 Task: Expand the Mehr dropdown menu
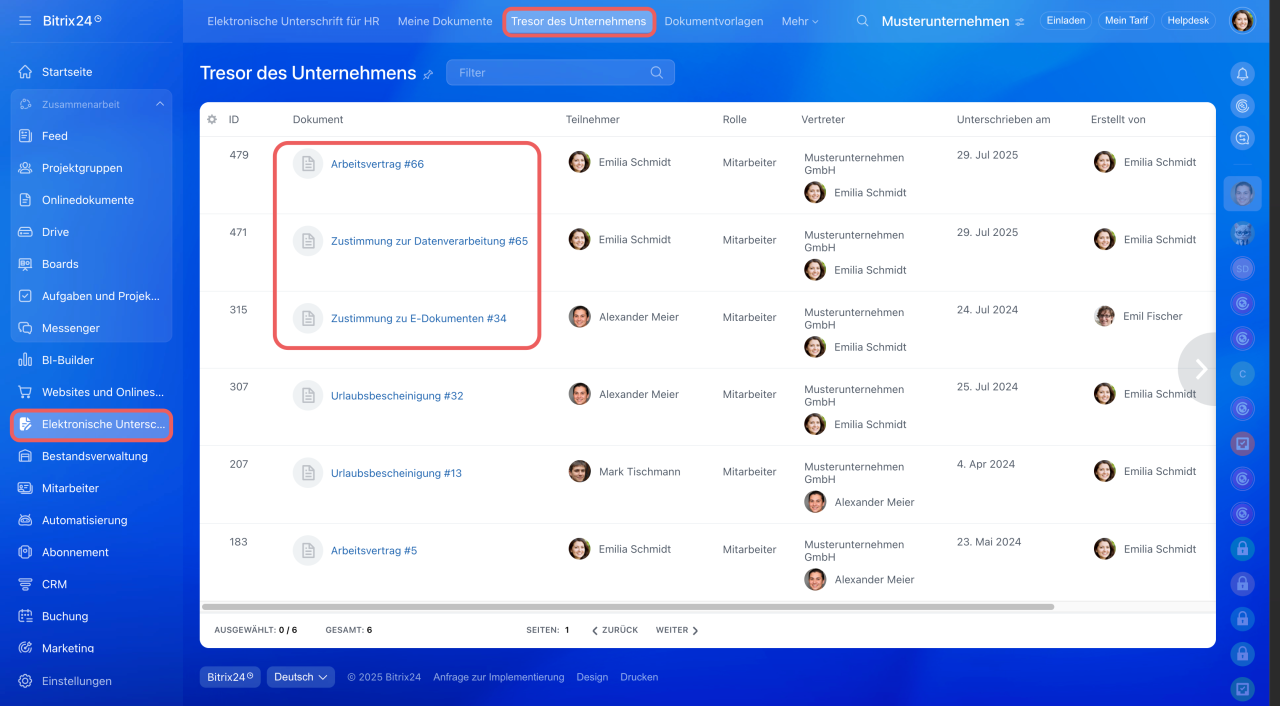[800, 21]
